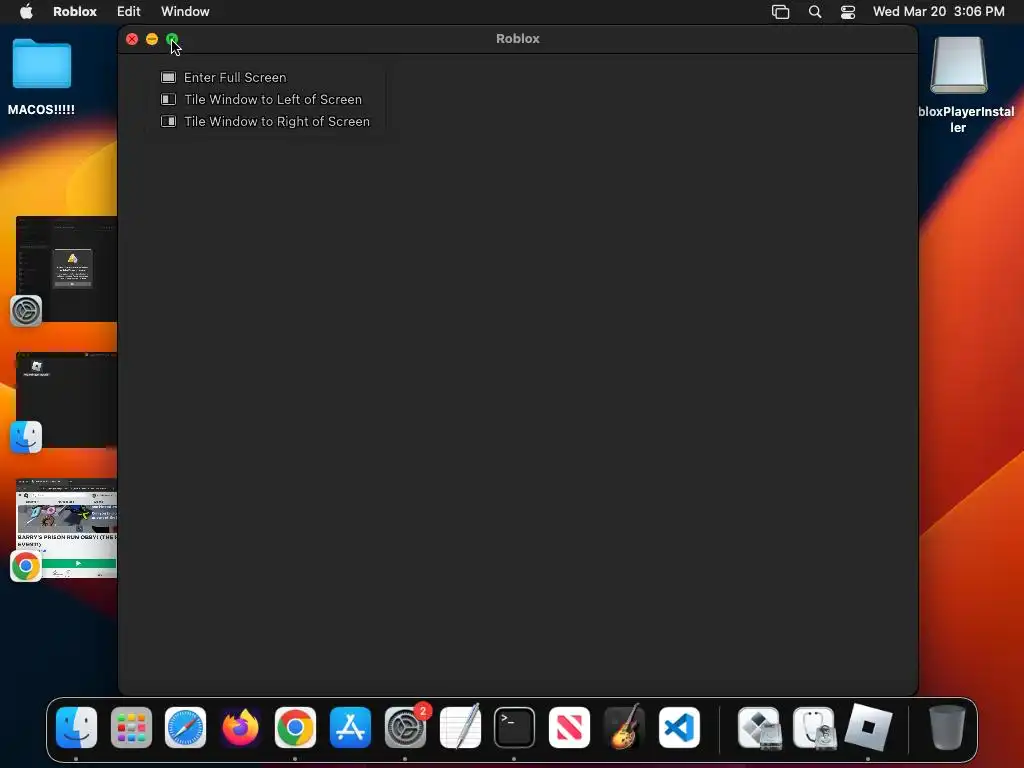Open Boot Camp Assistant from the Dock

coord(759,727)
